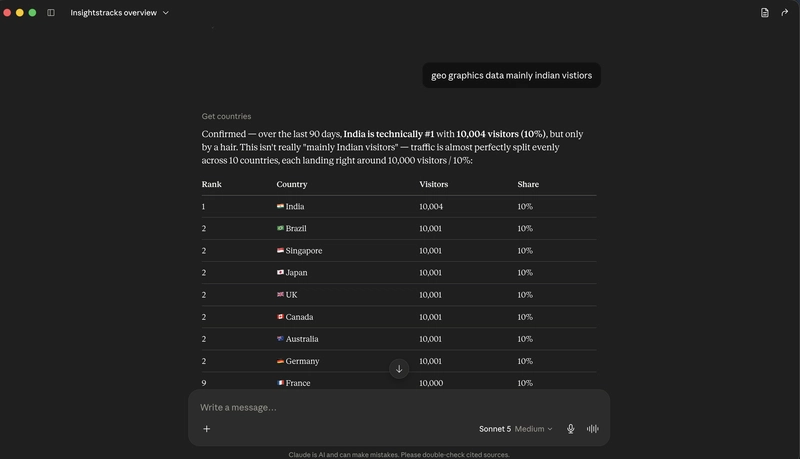
Task: Toggle the sidebar panel icon
Action: point(51,13)
